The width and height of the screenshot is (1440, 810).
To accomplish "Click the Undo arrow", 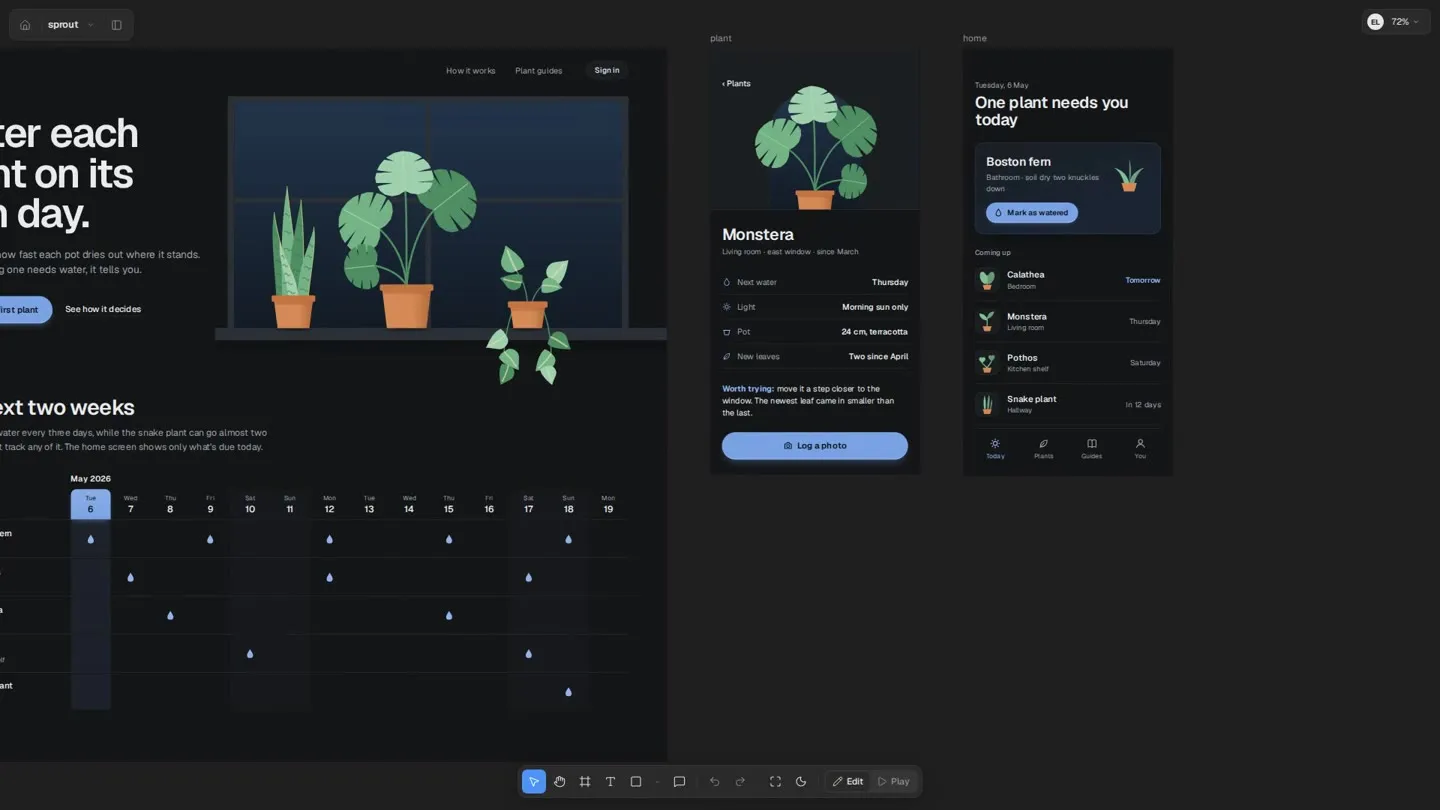I will point(714,782).
